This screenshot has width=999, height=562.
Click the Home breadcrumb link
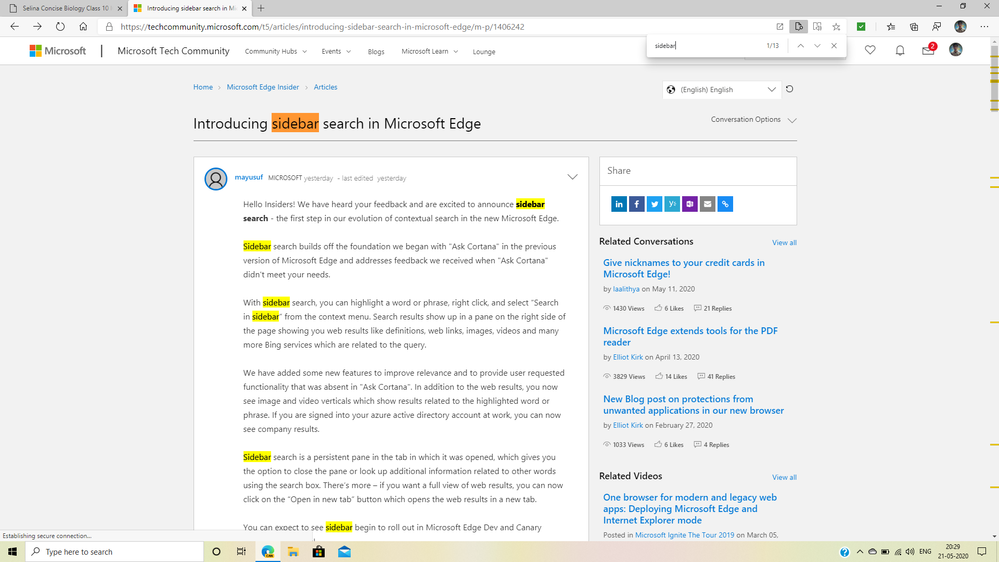point(203,87)
